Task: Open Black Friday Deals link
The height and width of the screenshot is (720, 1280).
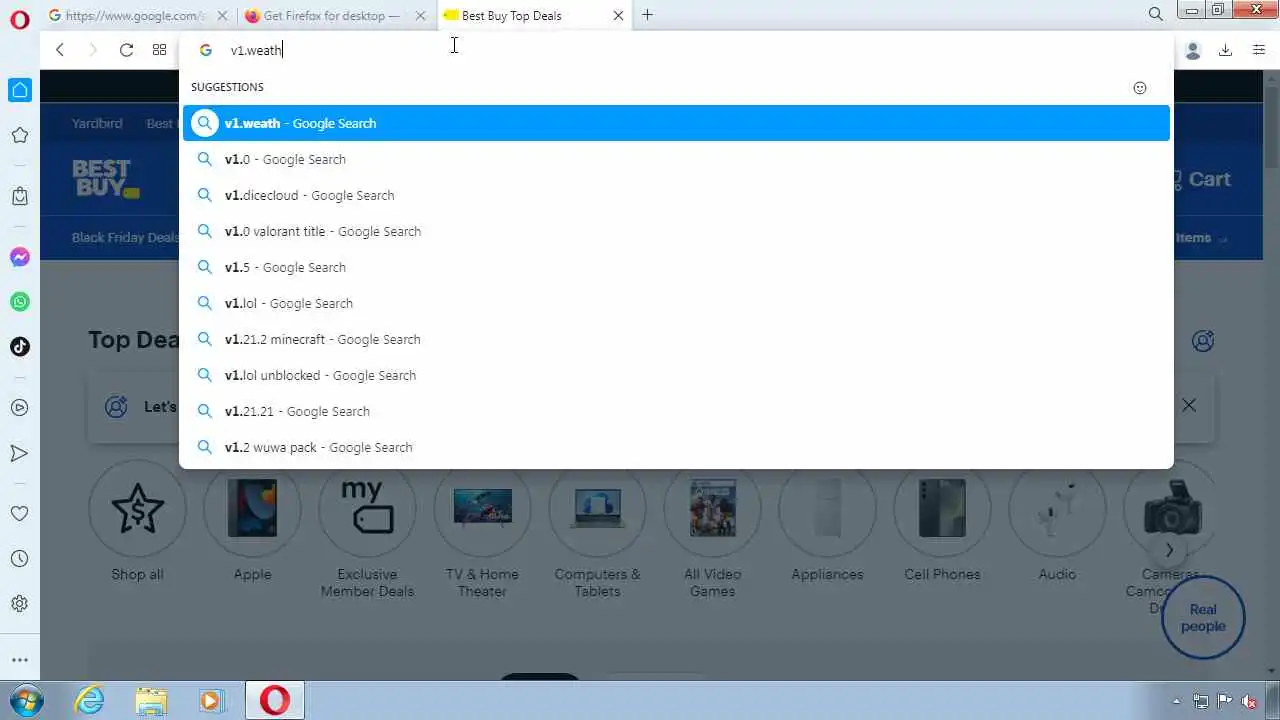Action: pyautogui.click(x=125, y=237)
